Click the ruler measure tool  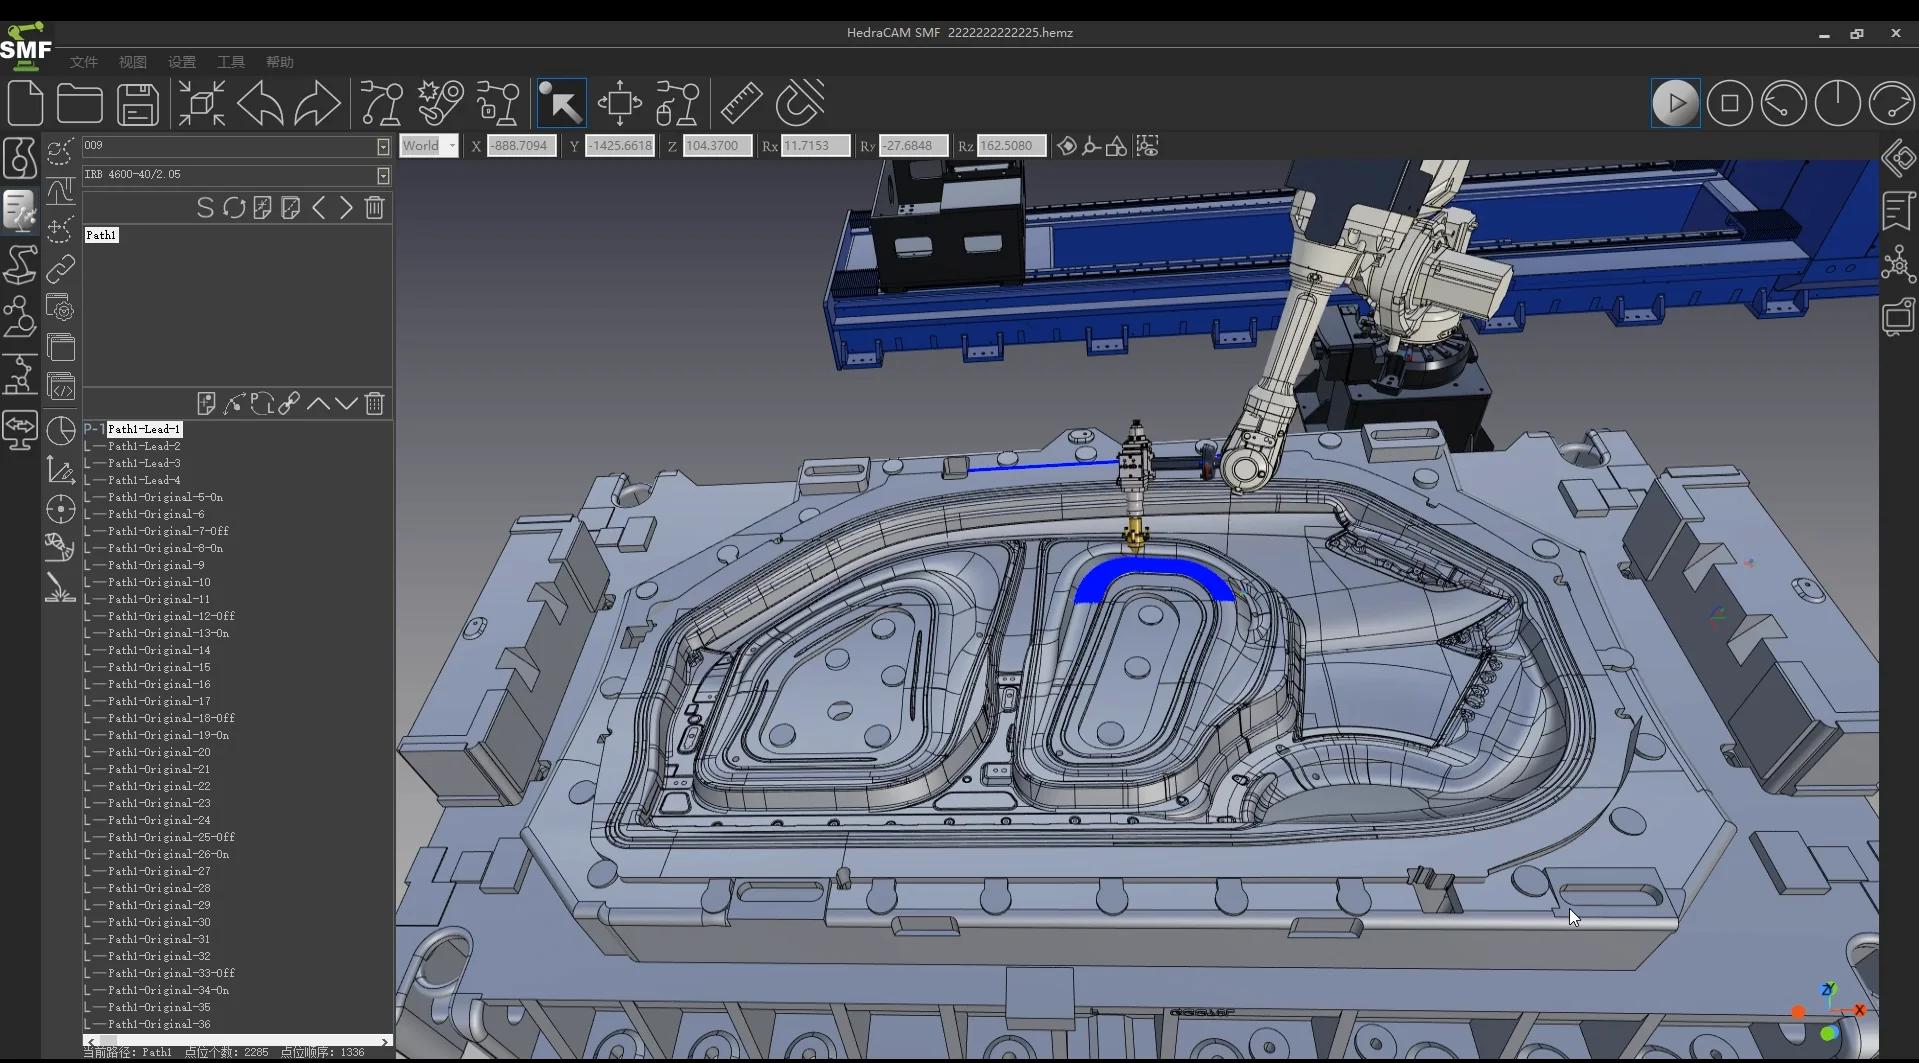point(741,103)
